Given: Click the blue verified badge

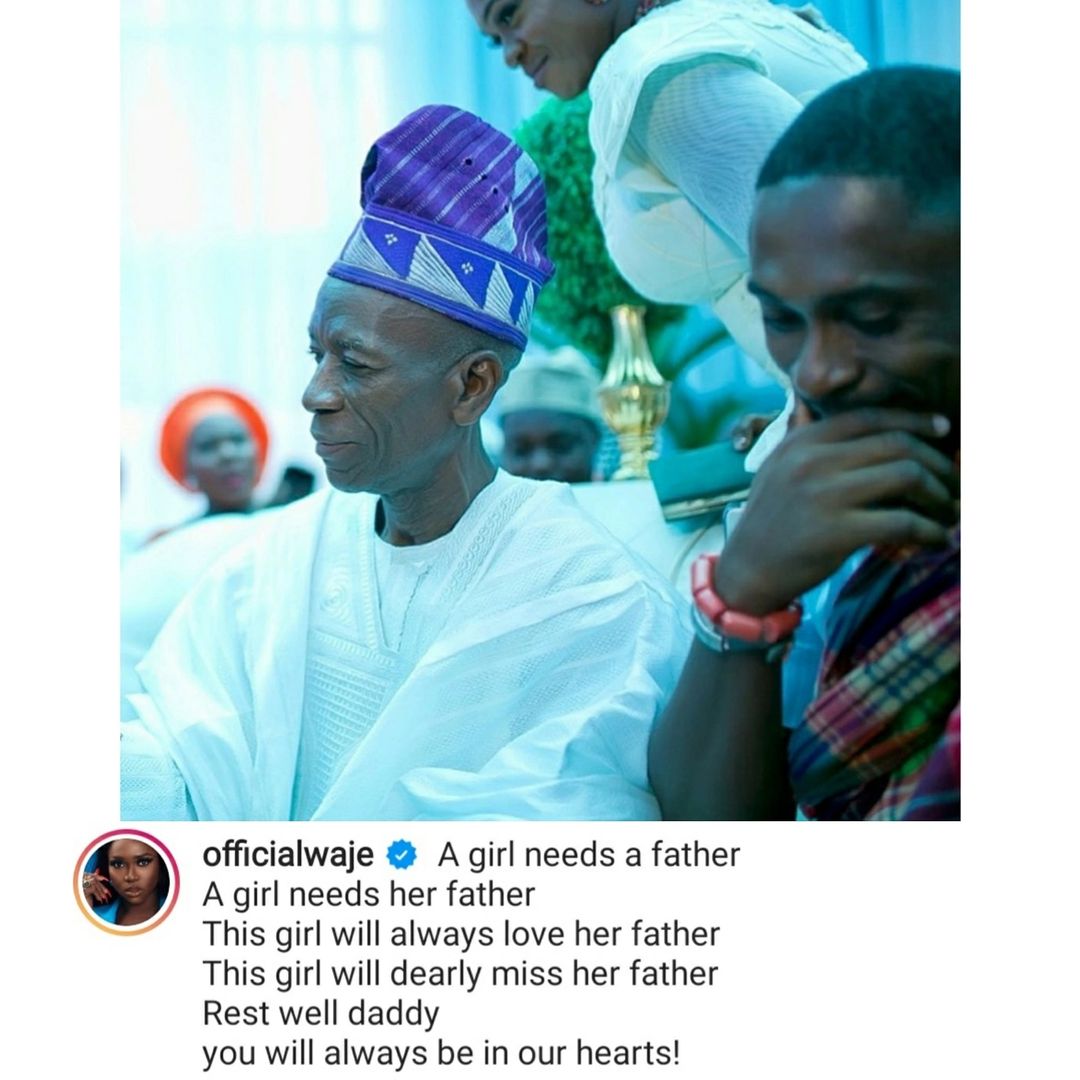Looking at the screenshot, I should pos(402,855).
